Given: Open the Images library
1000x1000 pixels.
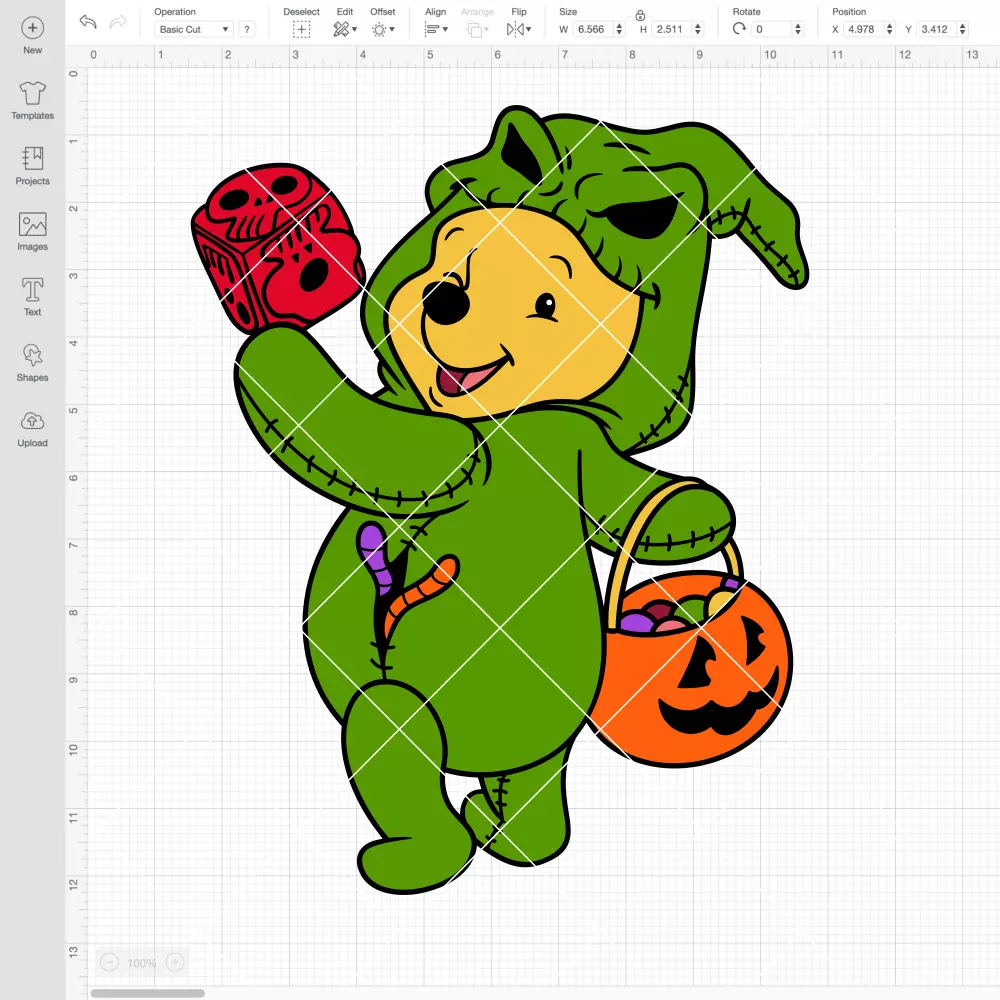Looking at the screenshot, I should click(x=33, y=232).
